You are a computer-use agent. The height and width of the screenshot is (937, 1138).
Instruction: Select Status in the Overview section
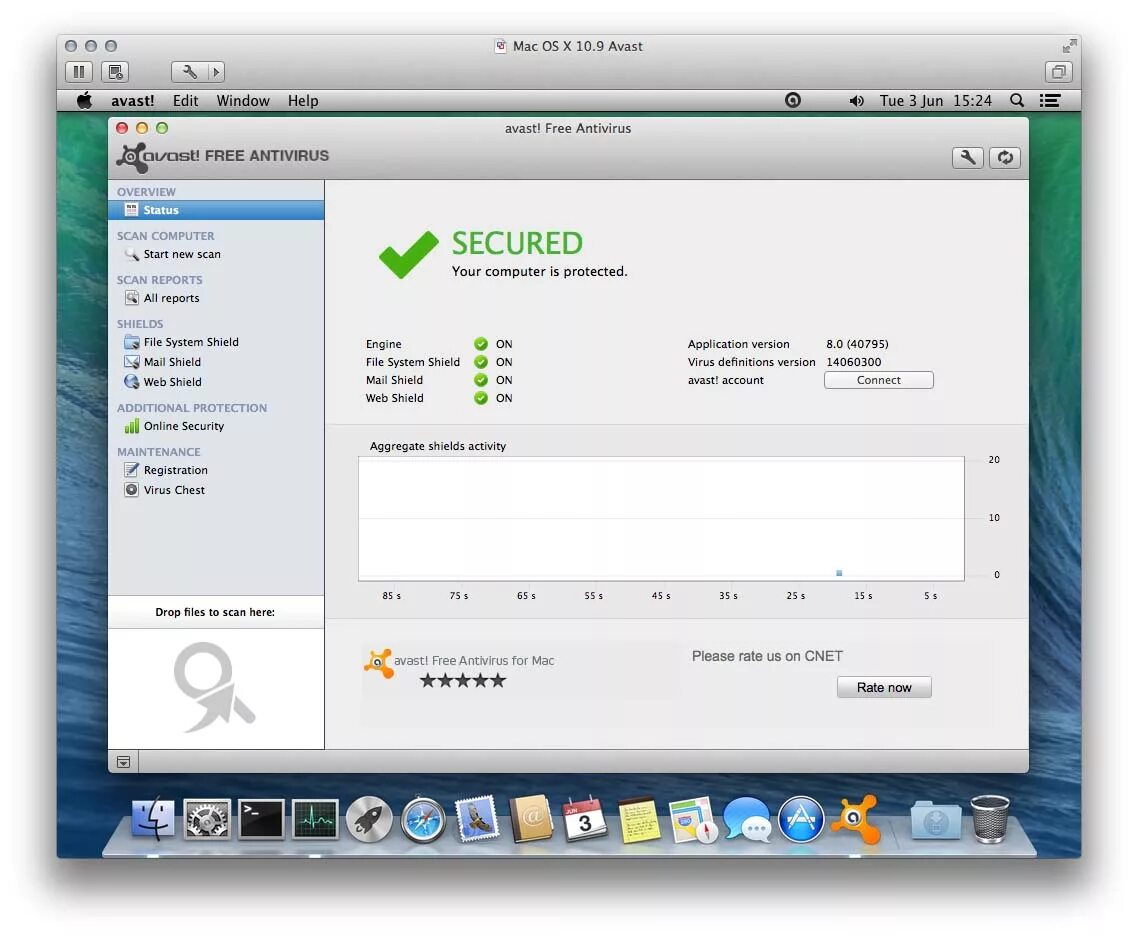tap(216, 210)
